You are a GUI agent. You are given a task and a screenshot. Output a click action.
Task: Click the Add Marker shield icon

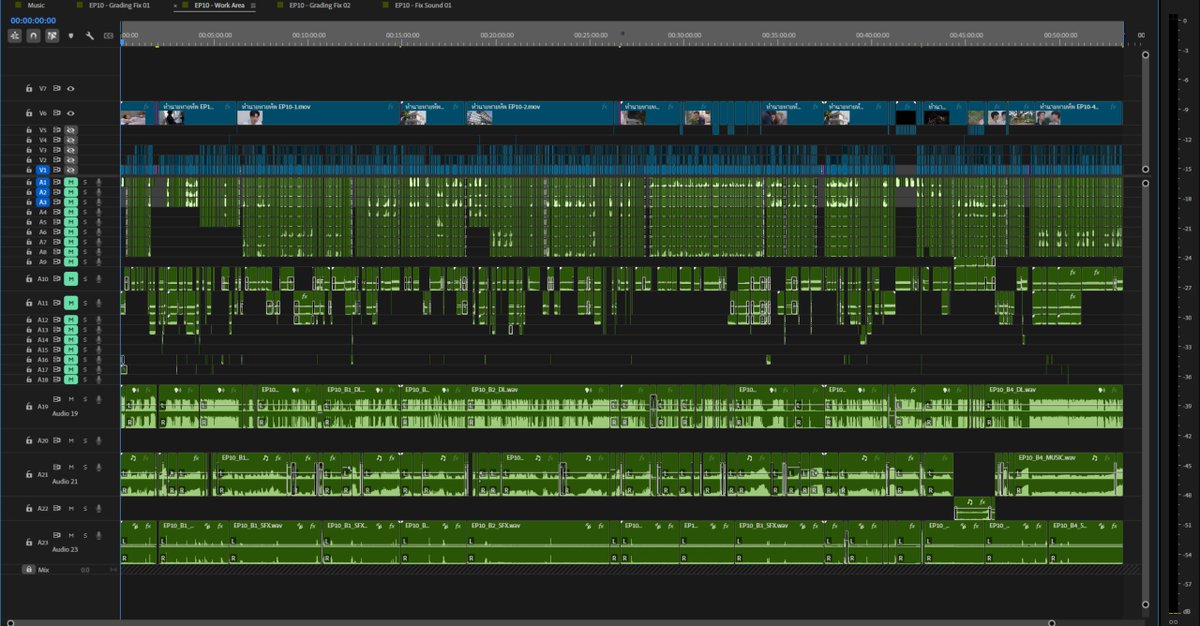71,36
